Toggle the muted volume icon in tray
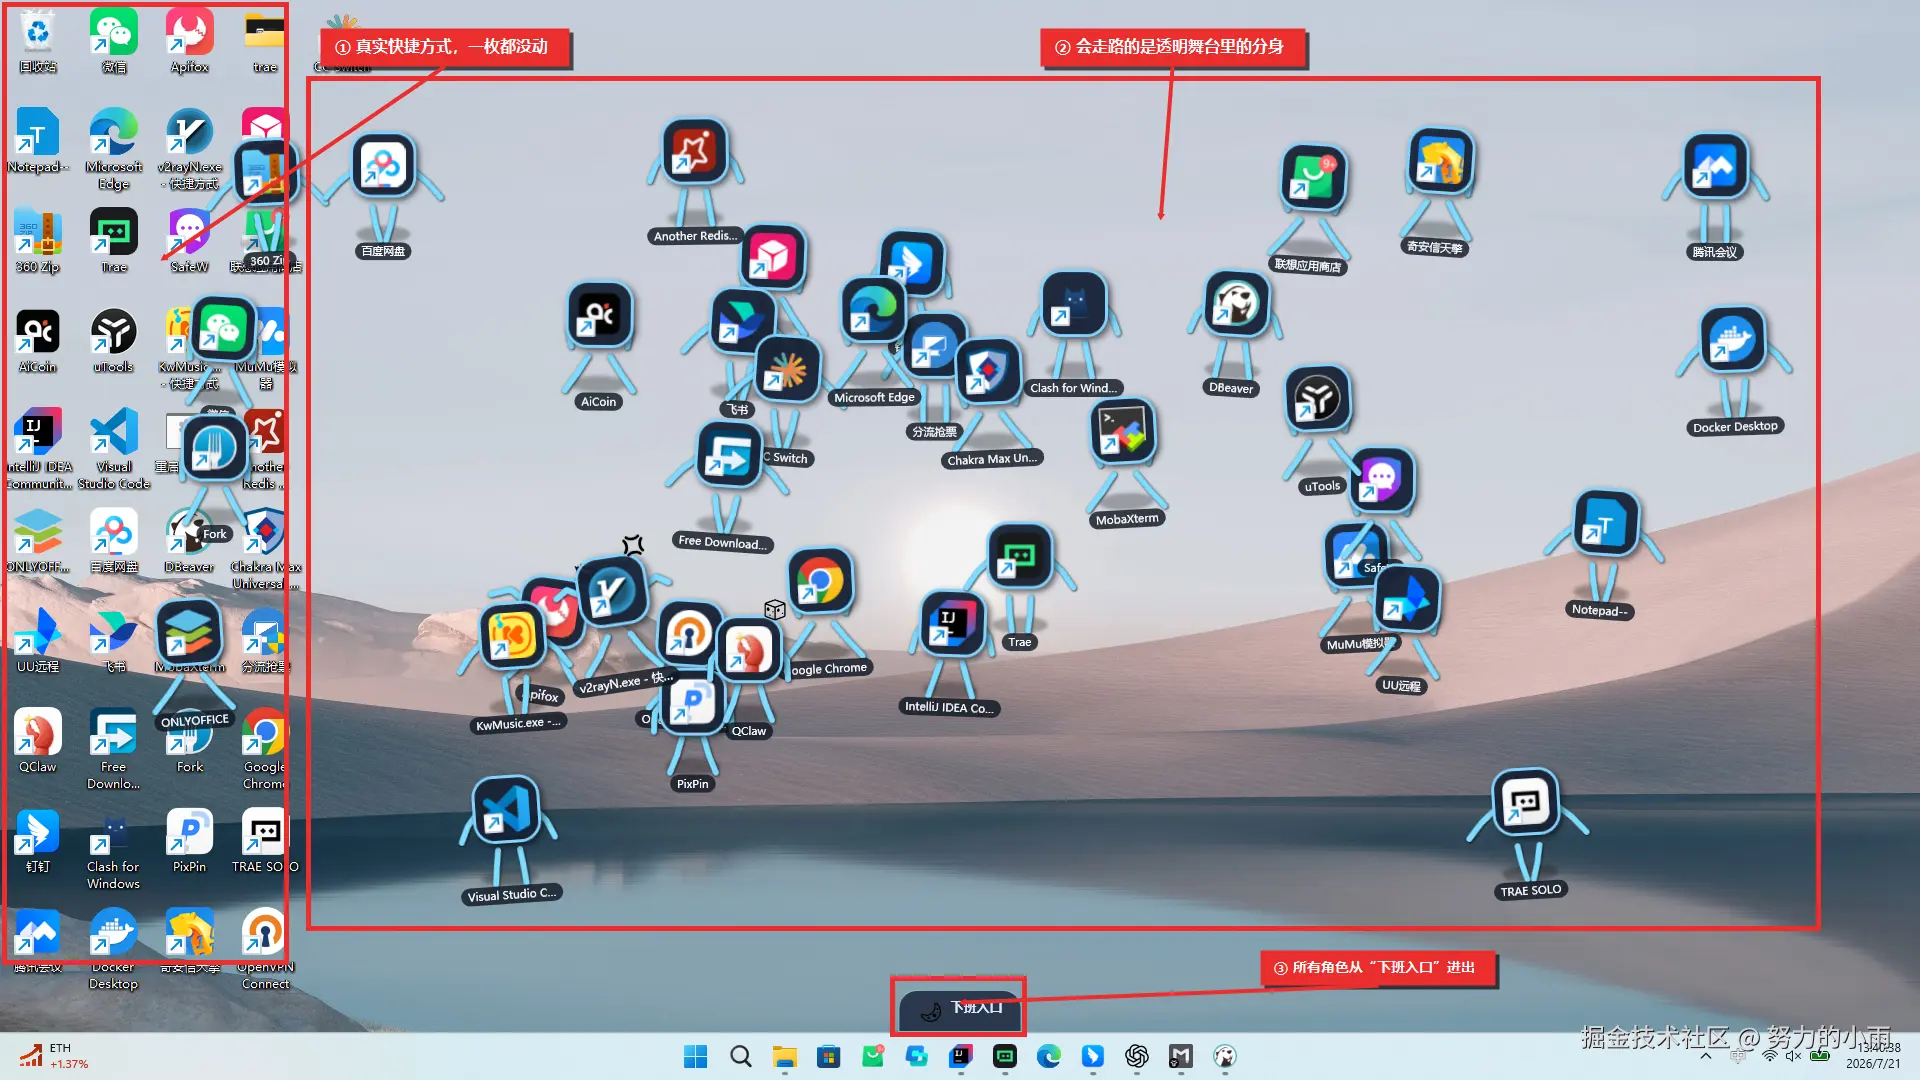Screen dimensions: 1920x1080 1794,1056
